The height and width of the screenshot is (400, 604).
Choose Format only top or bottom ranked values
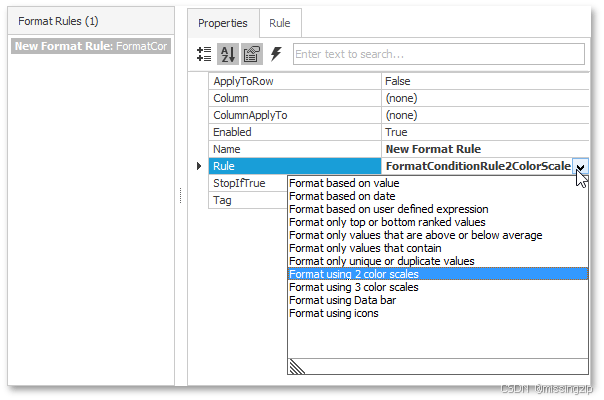(x=438, y=222)
